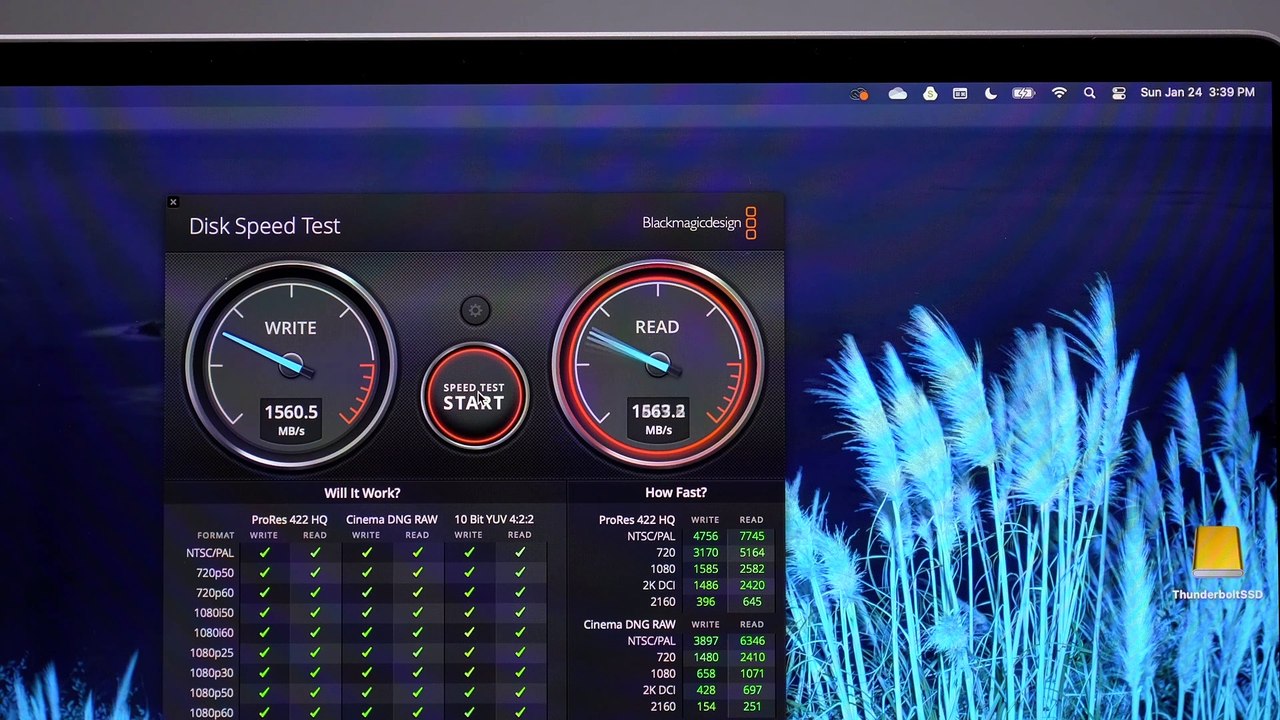This screenshot has height=720, width=1280.
Task: Start the speed test
Action: 474,396
